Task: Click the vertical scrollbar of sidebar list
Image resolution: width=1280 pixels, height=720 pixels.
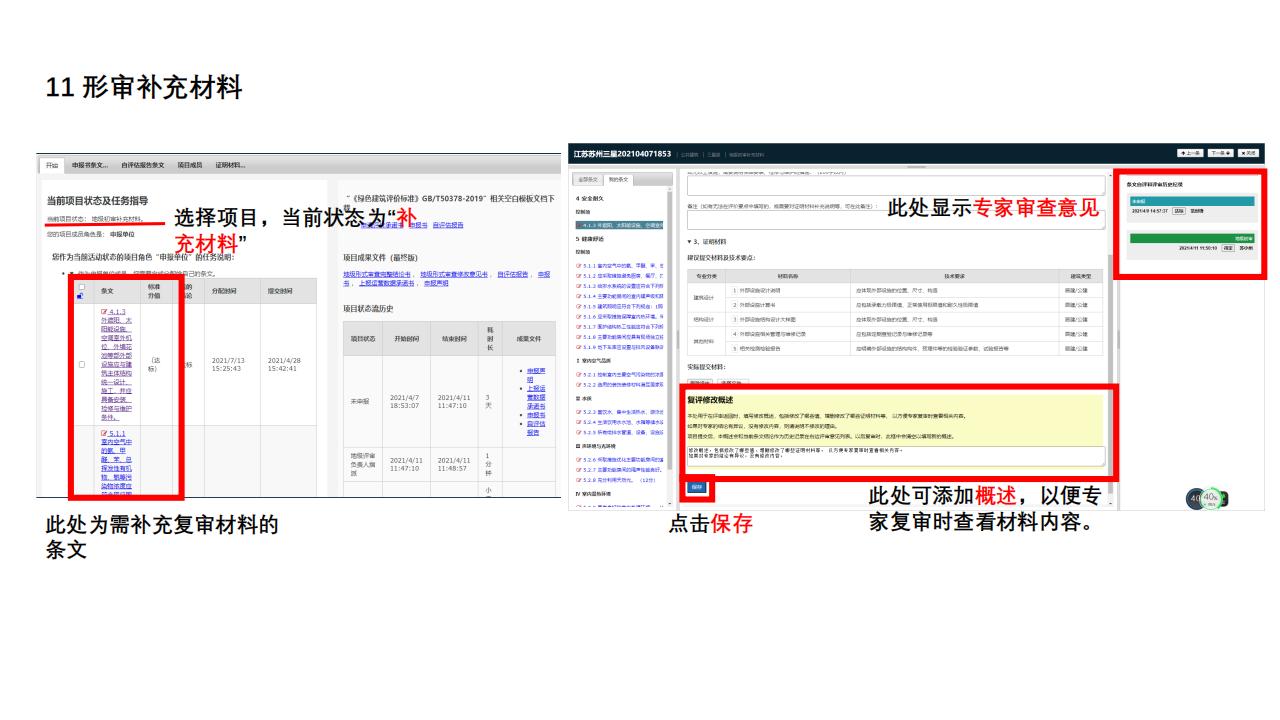Action: click(670, 330)
